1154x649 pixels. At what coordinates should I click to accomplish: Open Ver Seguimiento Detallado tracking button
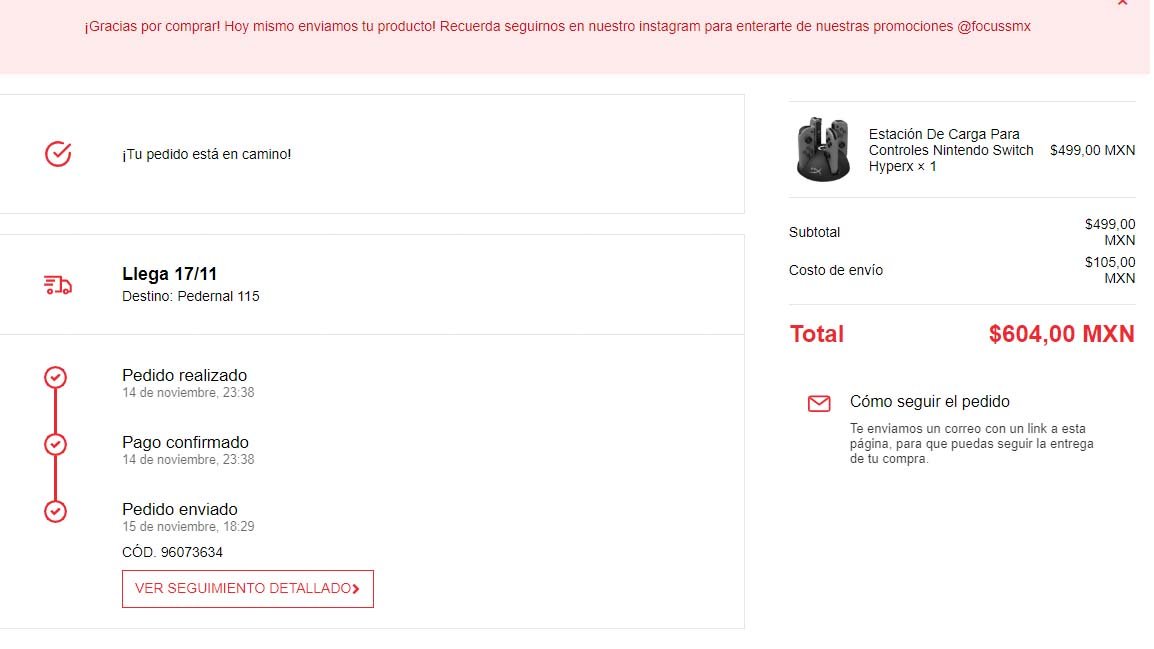[x=247, y=589]
